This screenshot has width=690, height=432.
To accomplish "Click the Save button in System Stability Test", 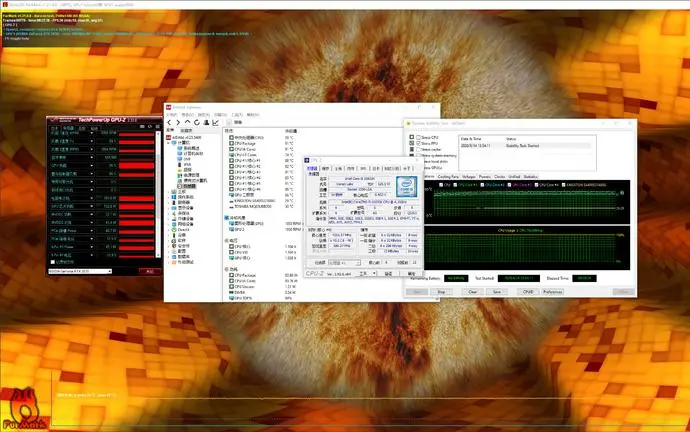I will [x=497, y=292].
